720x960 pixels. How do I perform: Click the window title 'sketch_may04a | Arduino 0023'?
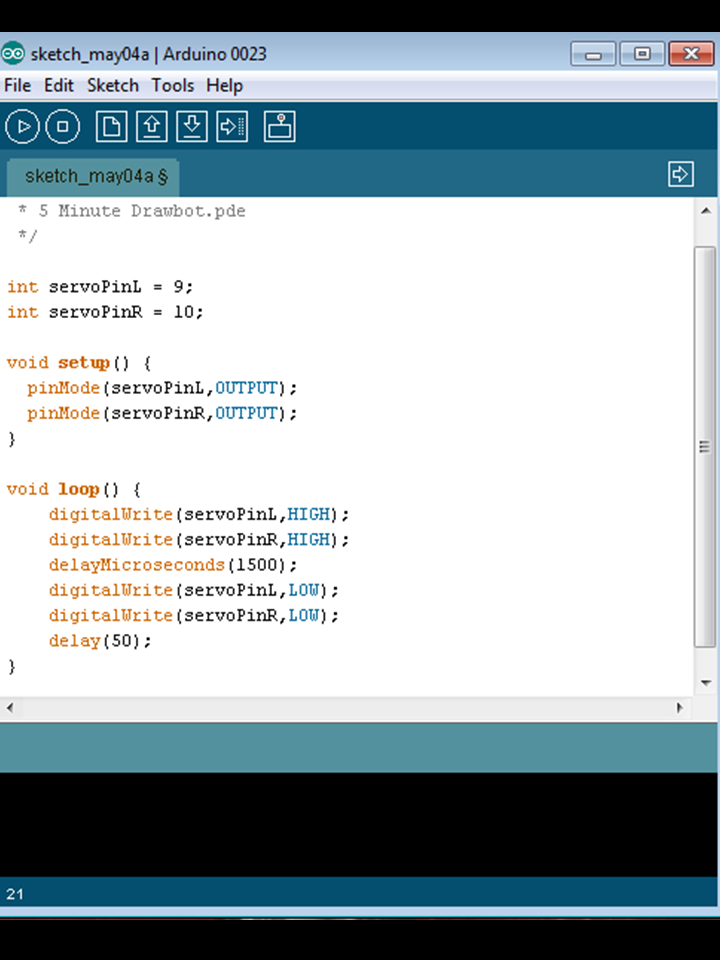(x=149, y=54)
